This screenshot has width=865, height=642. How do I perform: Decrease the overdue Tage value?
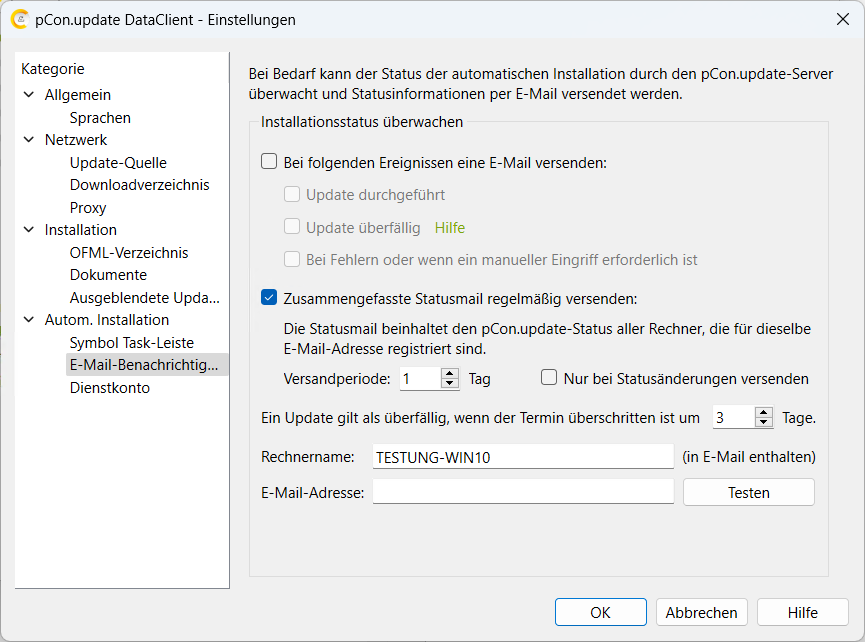763,422
